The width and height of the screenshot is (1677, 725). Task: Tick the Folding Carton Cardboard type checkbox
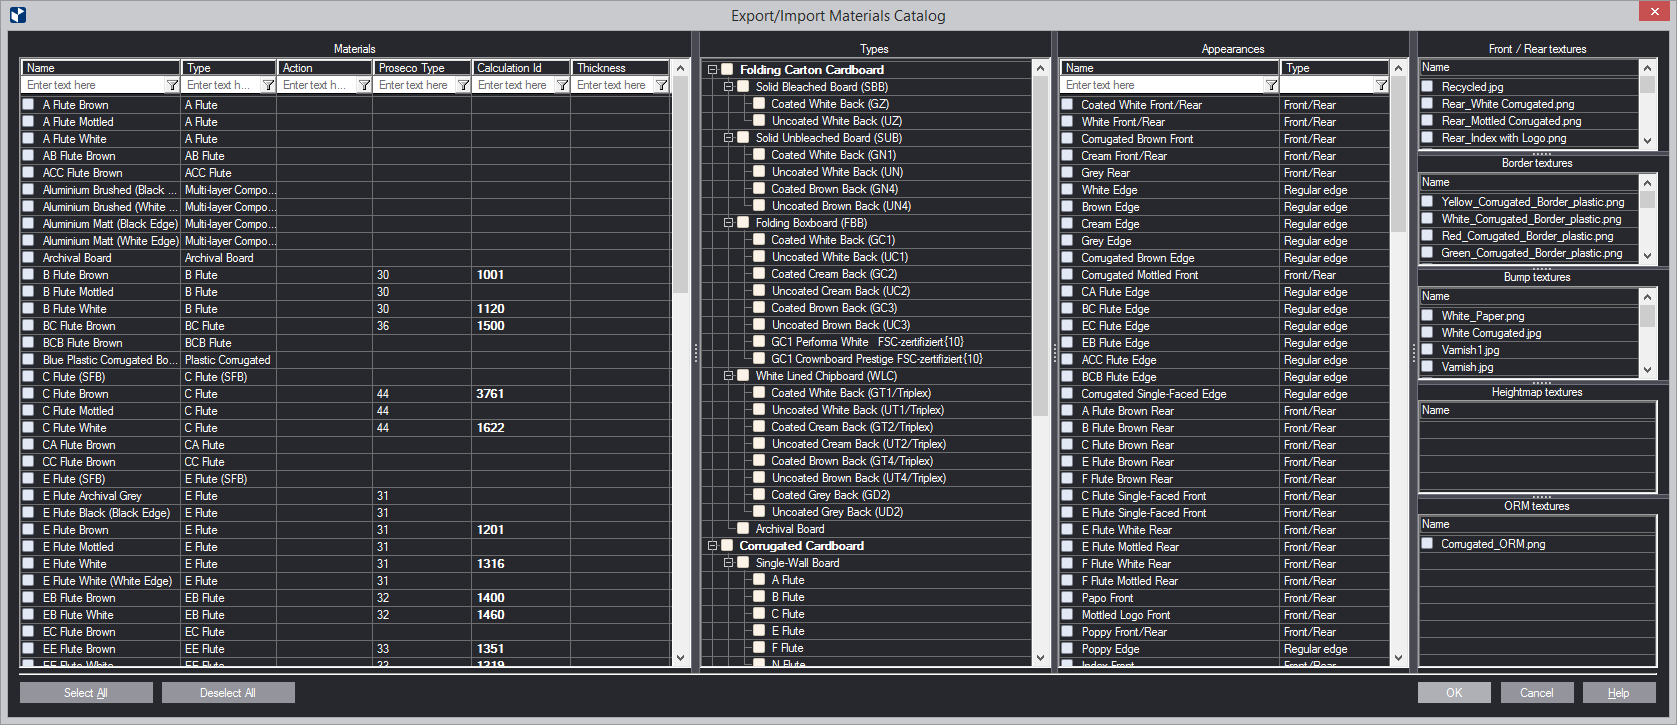click(727, 69)
